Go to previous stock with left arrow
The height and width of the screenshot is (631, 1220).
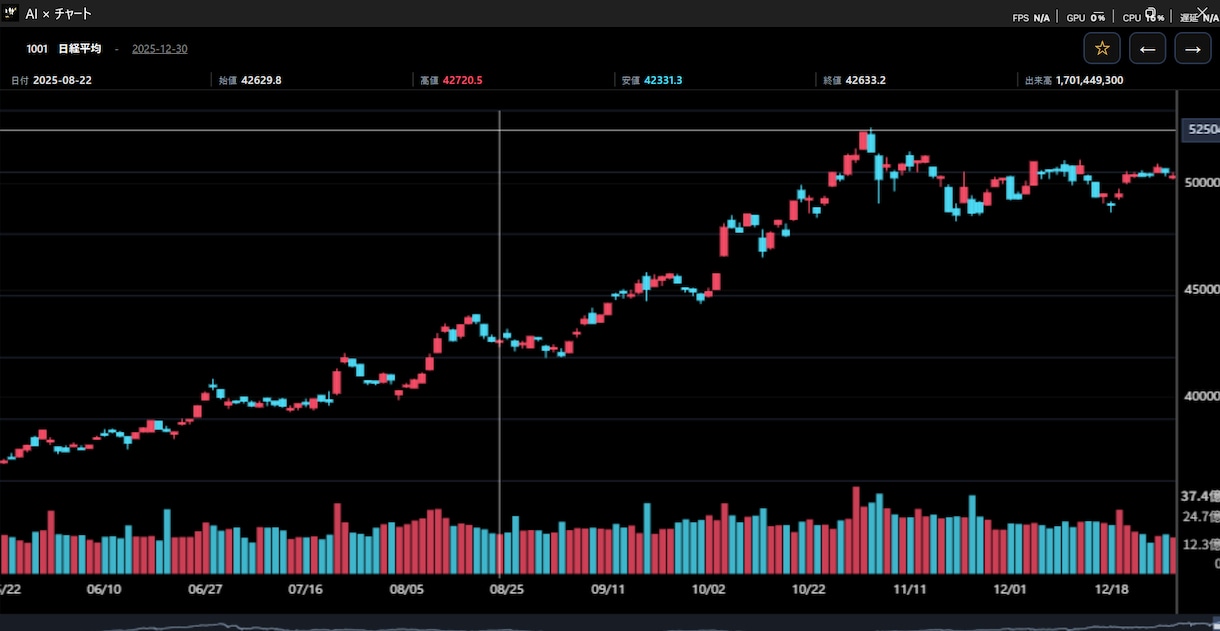pos(1147,48)
